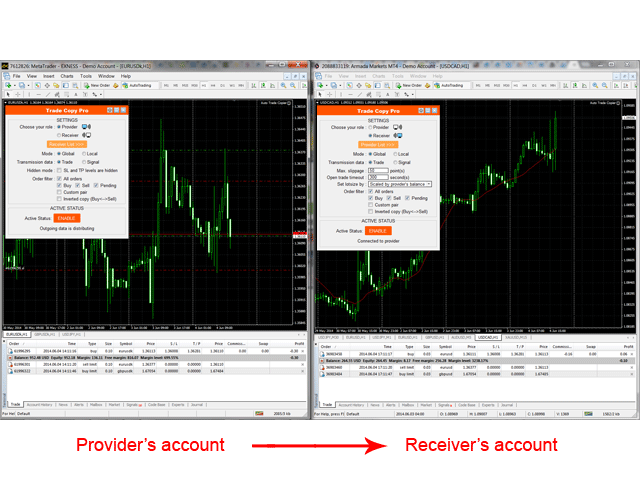Select Provider role radio in left Trade Copy Pro
This screenshot has width=640, height=480.
59,127
